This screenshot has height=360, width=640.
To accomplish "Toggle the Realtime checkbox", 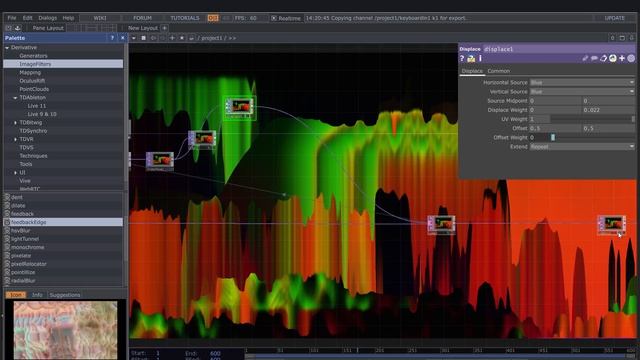I will pyautogui.click(x=274, y=18).
